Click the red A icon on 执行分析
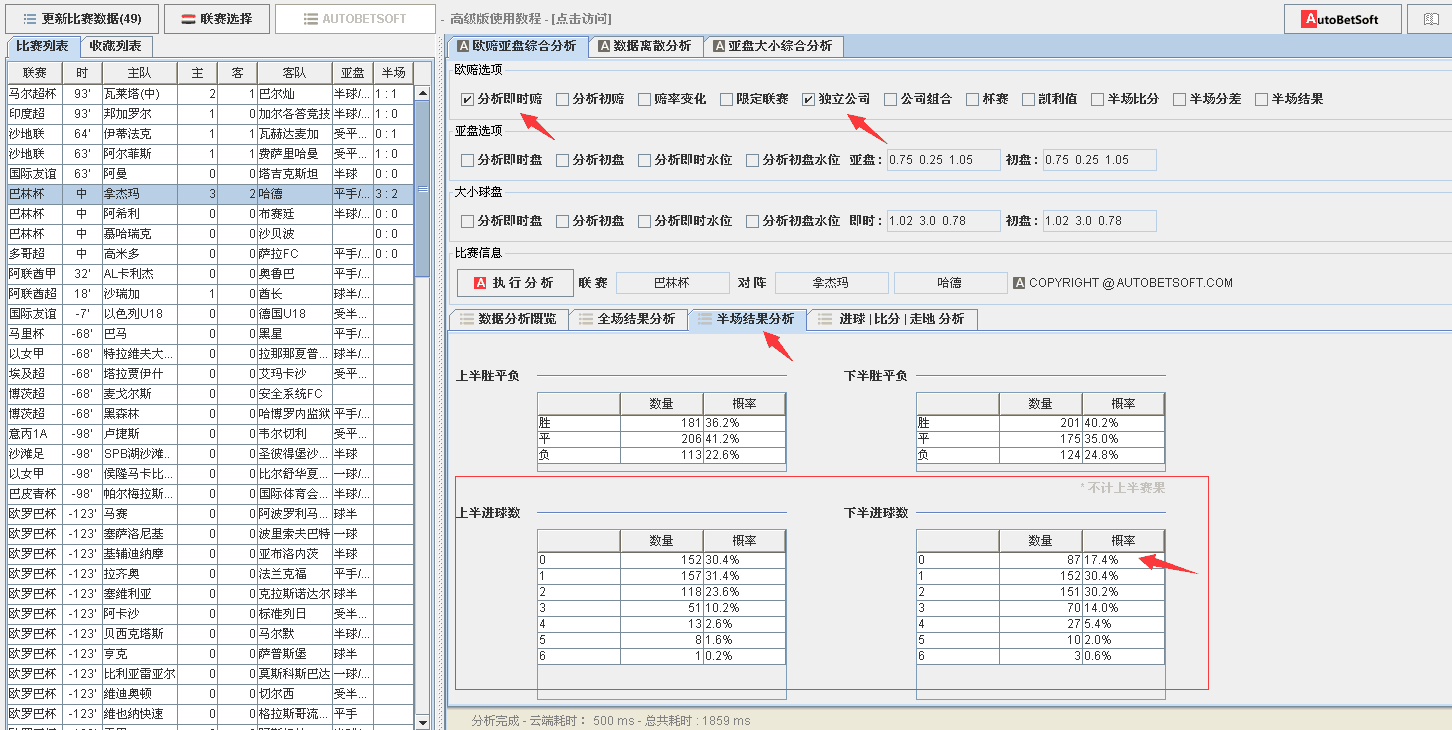The width and height of the screenshot is (1452, 730). (480, 283)
